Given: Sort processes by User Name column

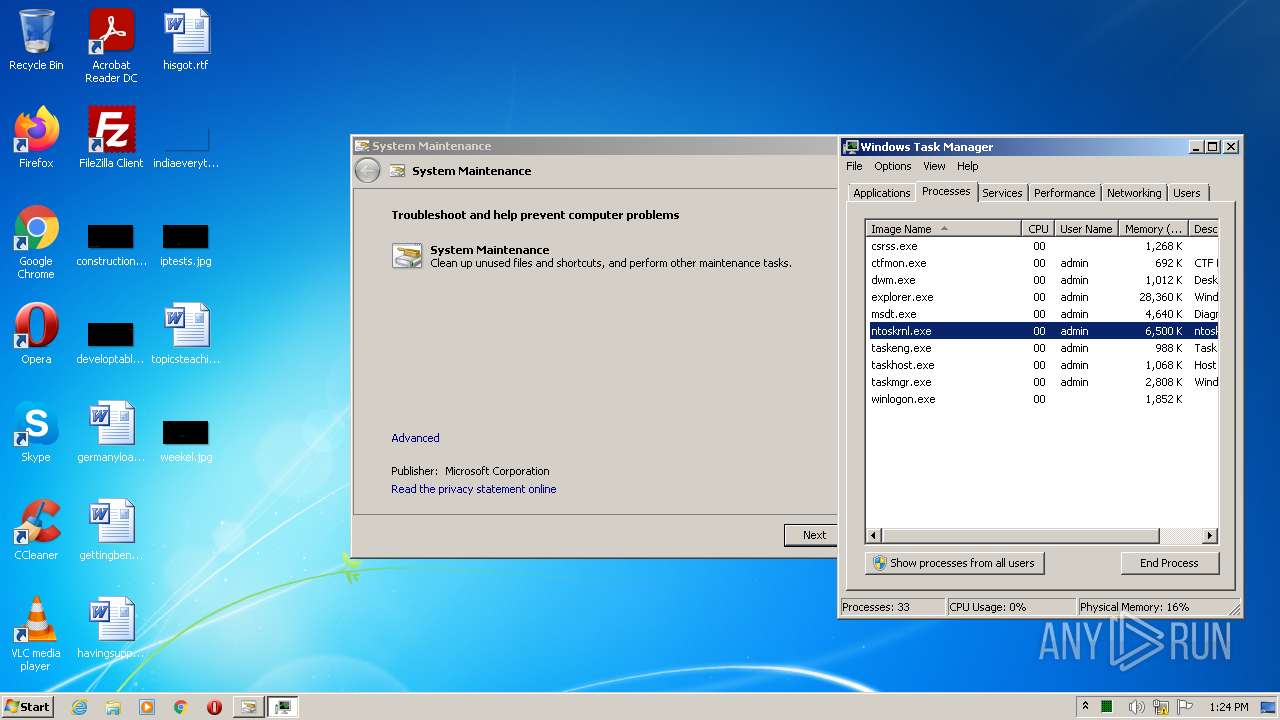Looking at the screenshot, I should coord(1086,229).
